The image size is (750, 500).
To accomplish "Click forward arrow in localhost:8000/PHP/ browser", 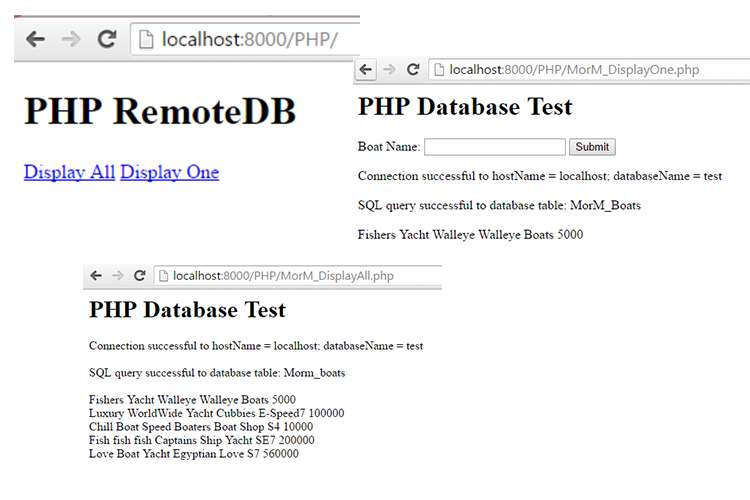I will click(x=71, y=39).
